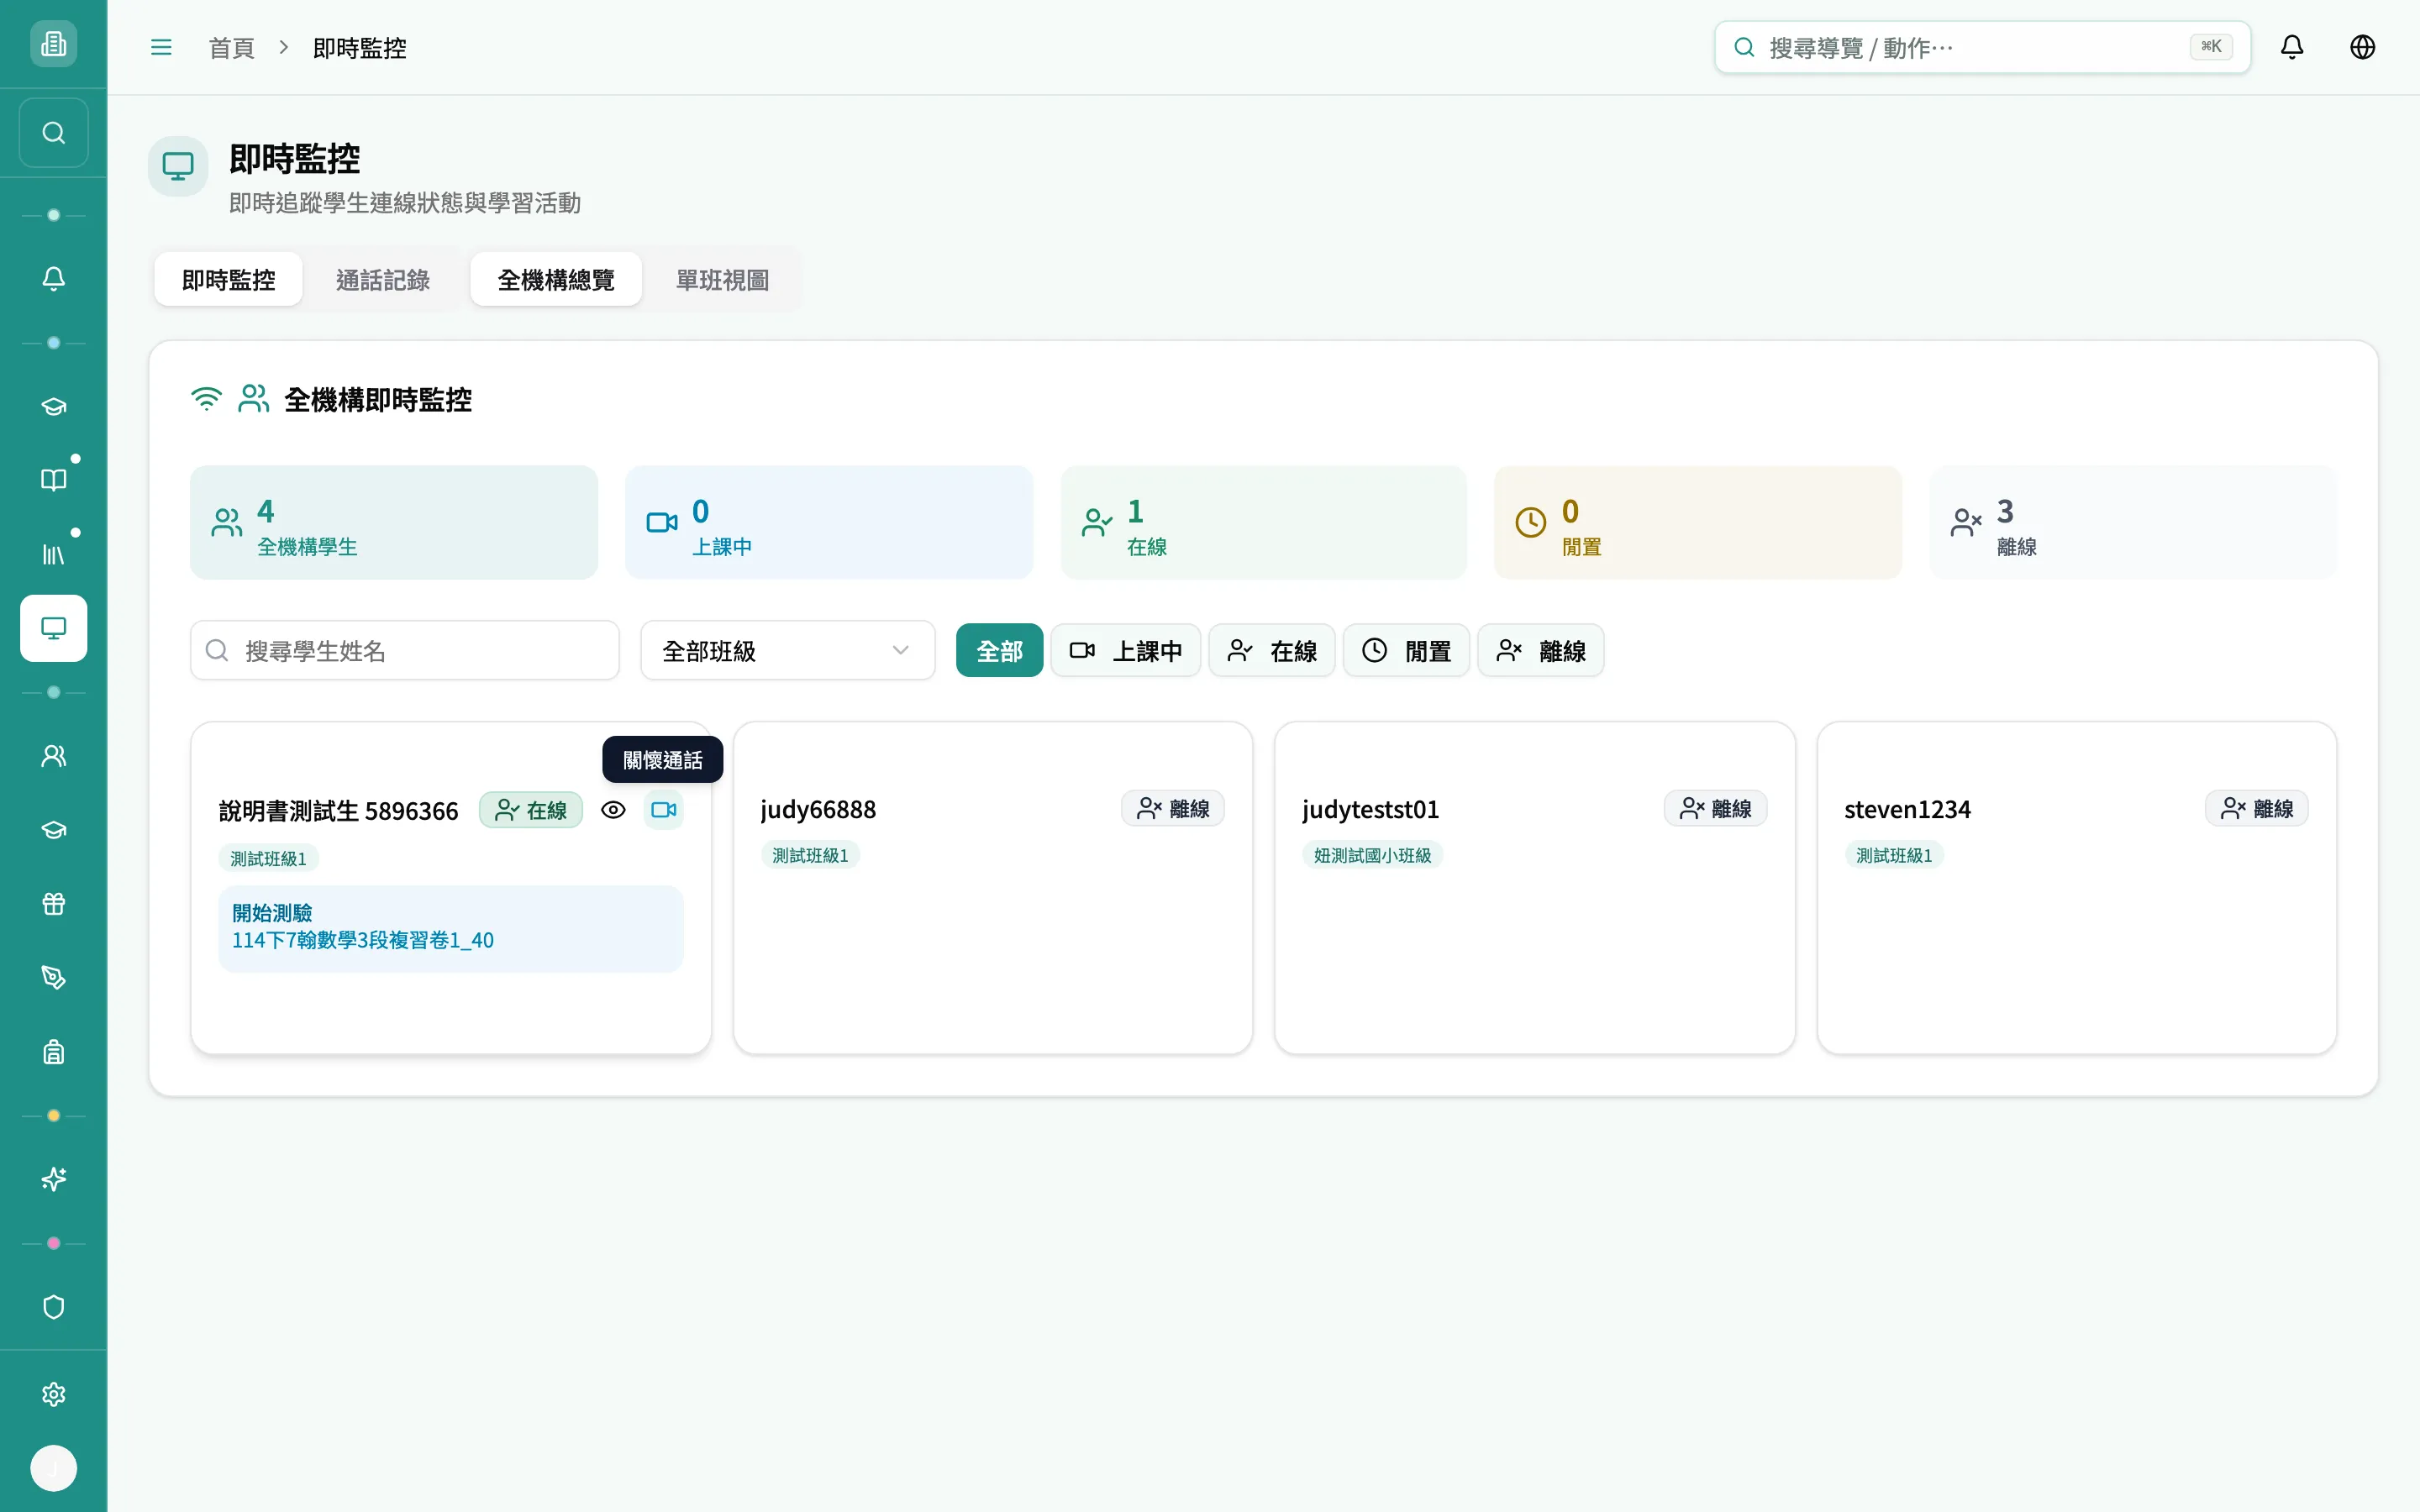The image size is (2420, 1512).
Task: Click the sidebar library shelves icon
Action: pyautogui.click(x=53, y=554)
